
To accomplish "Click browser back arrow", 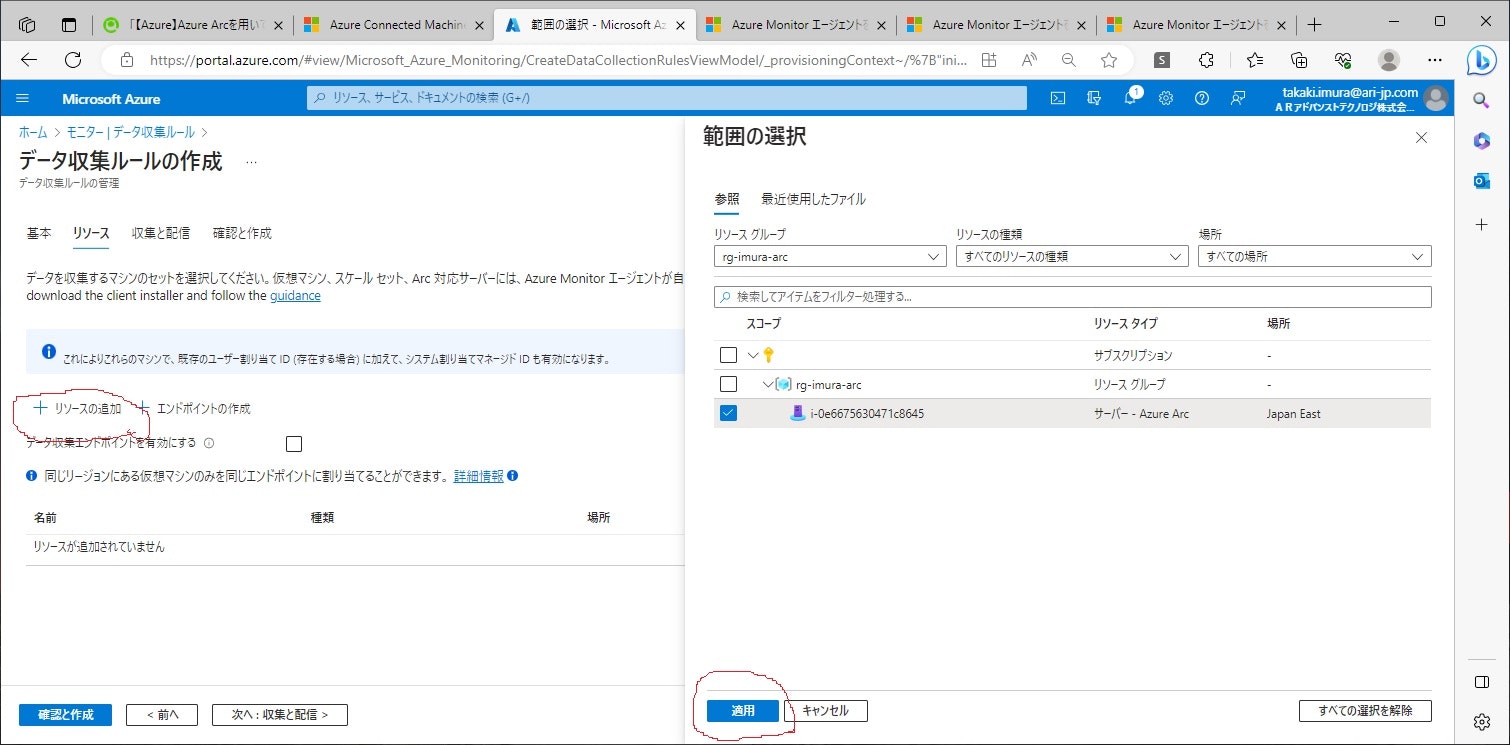I will pos(28,60).
